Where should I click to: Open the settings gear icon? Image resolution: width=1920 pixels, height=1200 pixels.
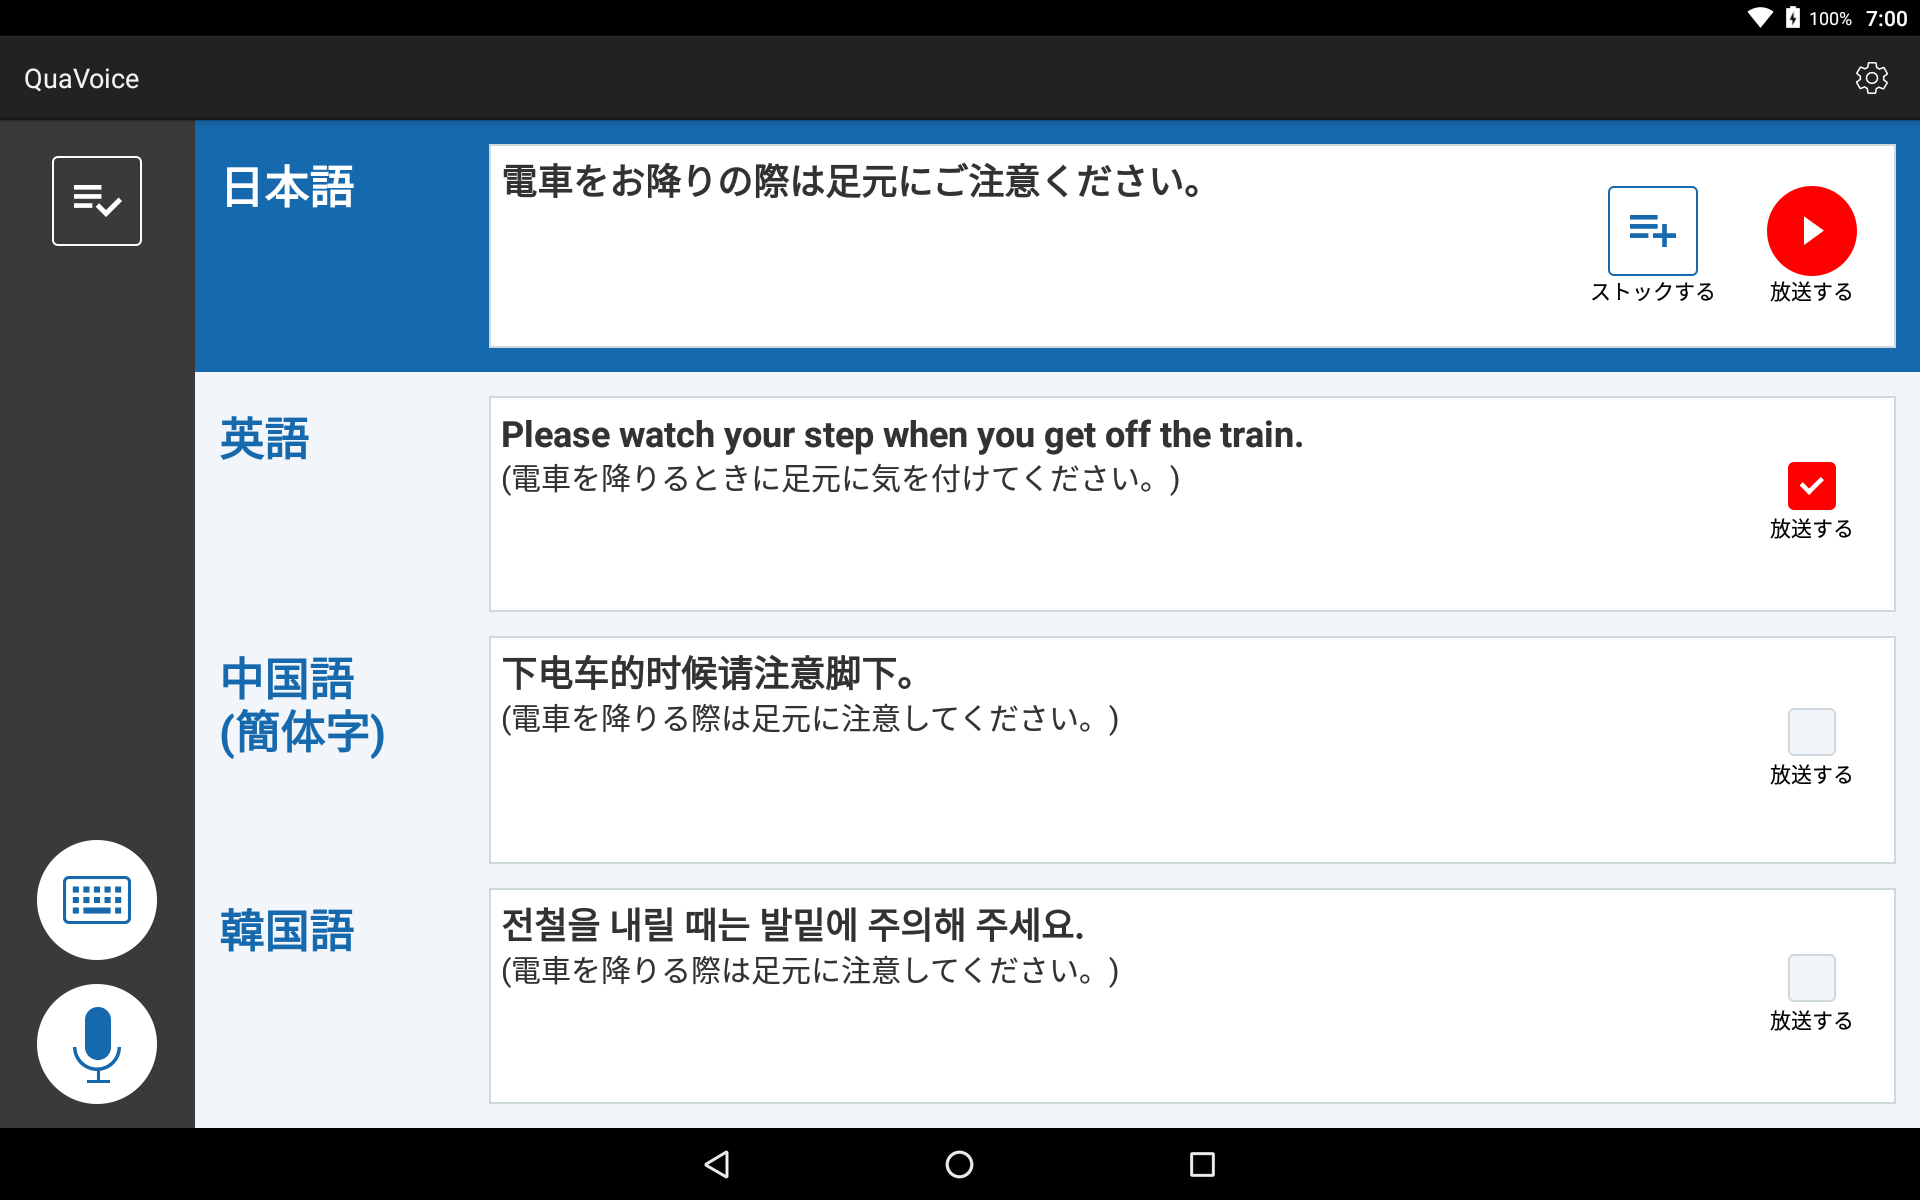pyautogui.click(x=1871, y=78)
